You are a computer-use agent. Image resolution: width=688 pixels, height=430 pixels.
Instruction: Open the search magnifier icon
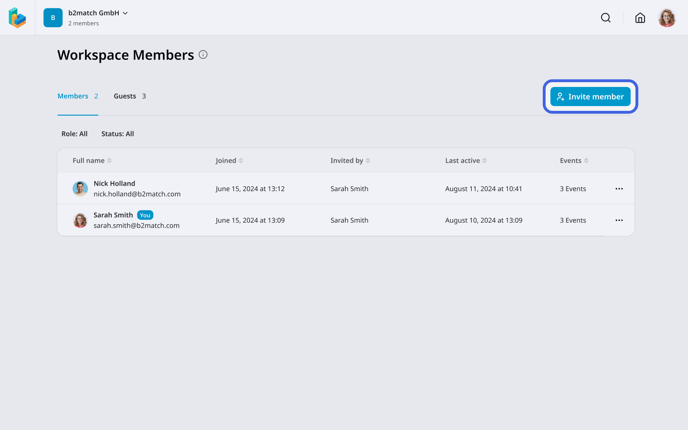(605, 18)
